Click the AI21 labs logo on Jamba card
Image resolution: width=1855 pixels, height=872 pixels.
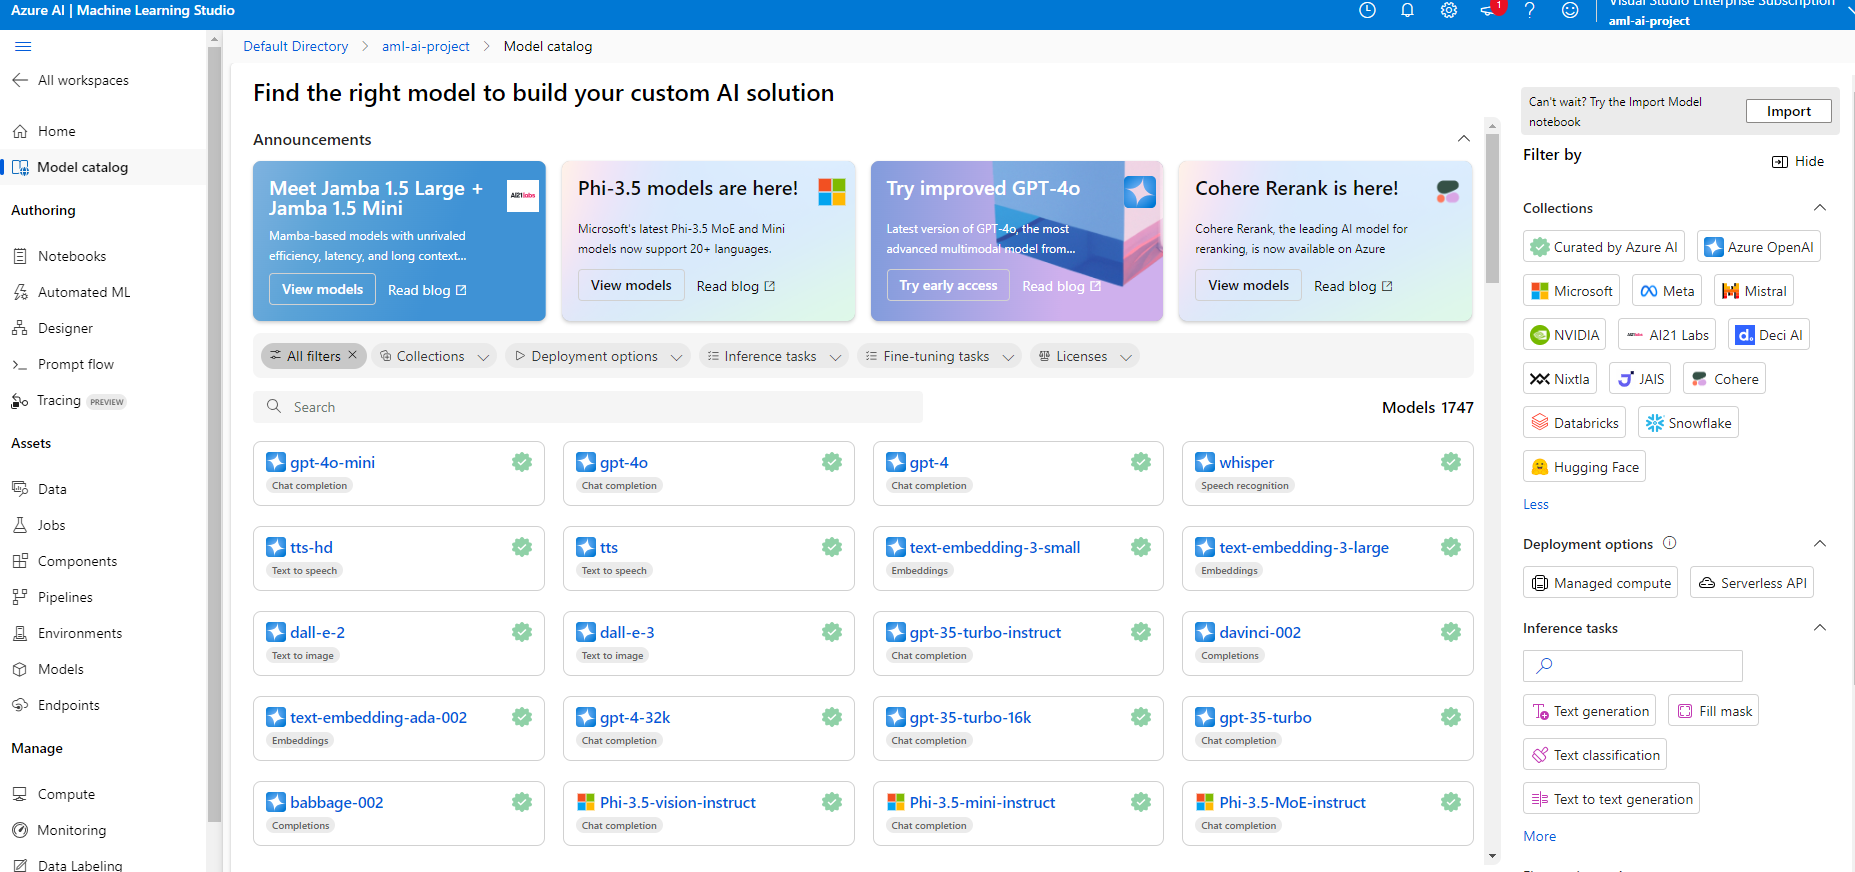click(x=523, y=196)
